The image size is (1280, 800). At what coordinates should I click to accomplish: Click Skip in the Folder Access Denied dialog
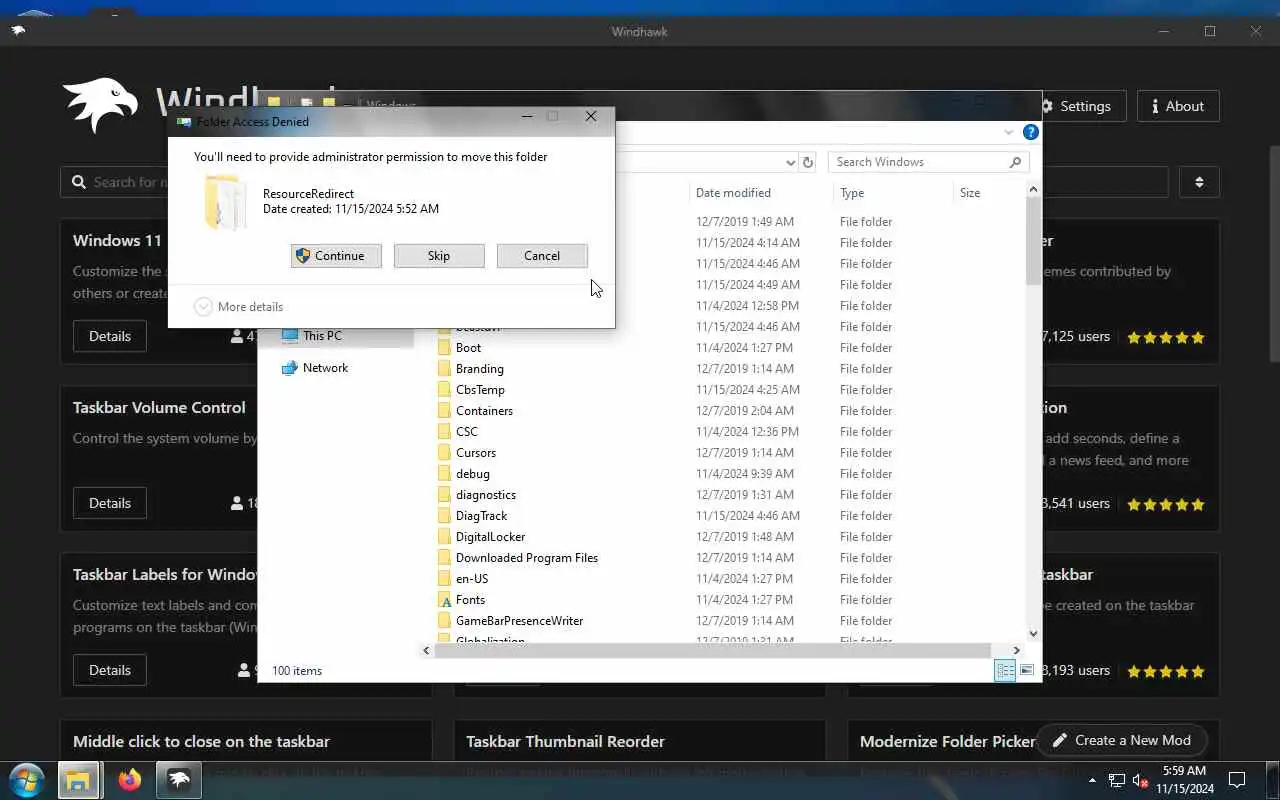click(x=439, y=256)
